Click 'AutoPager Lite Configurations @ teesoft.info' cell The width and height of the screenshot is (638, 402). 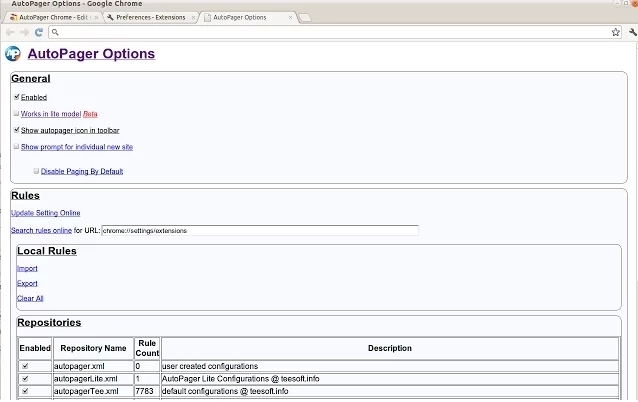[x=390, y=379]
